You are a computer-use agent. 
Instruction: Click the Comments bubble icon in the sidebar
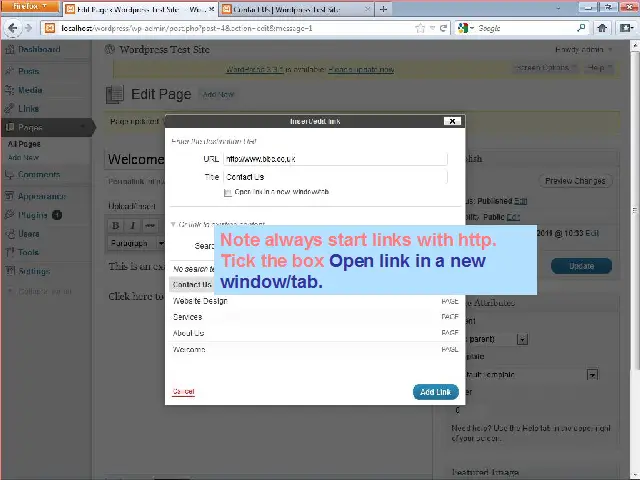point(10,175)
